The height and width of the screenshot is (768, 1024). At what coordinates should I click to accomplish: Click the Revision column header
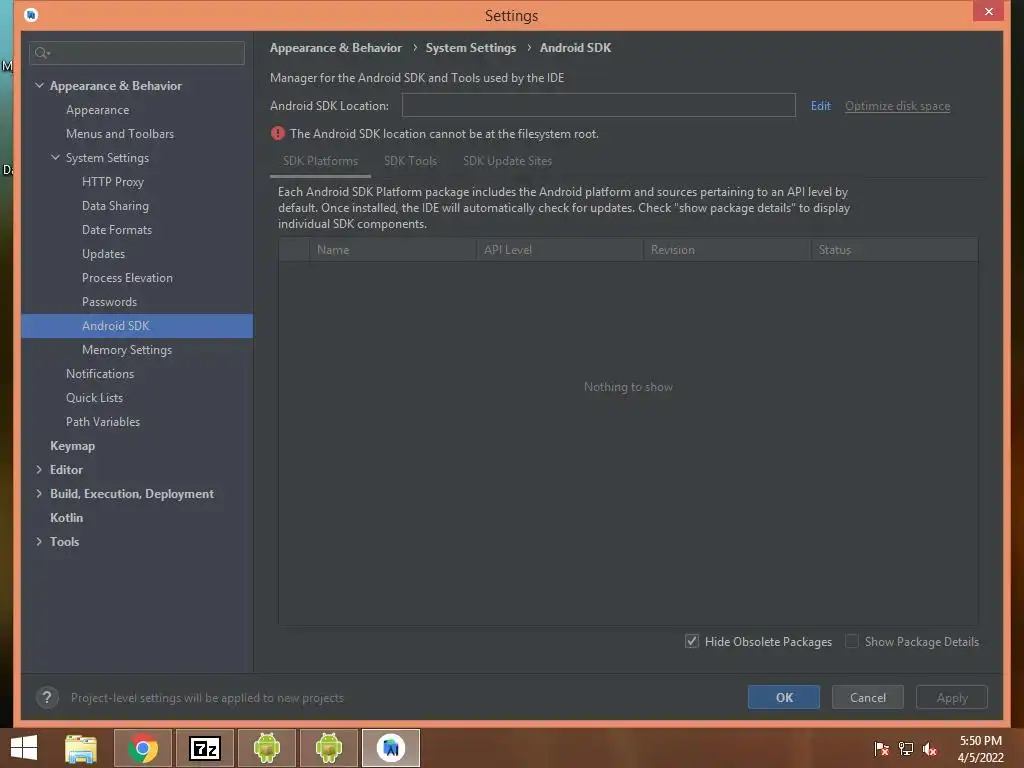727,249
